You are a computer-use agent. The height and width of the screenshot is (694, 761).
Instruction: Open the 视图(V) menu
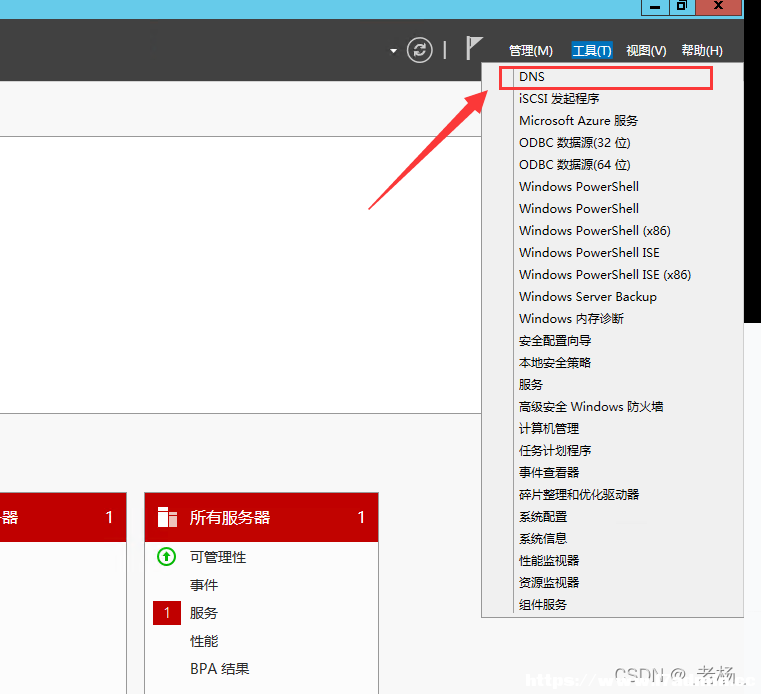click(x=646, y=50)
